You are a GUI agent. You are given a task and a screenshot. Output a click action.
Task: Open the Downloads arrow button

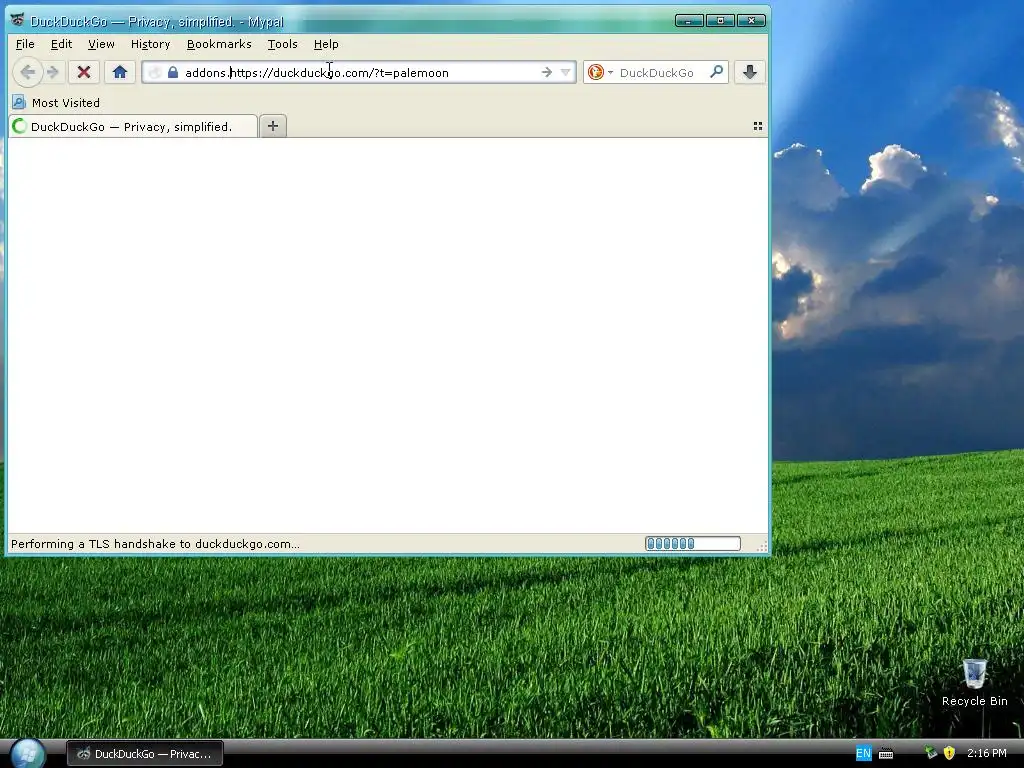click(x=750, y=72)
